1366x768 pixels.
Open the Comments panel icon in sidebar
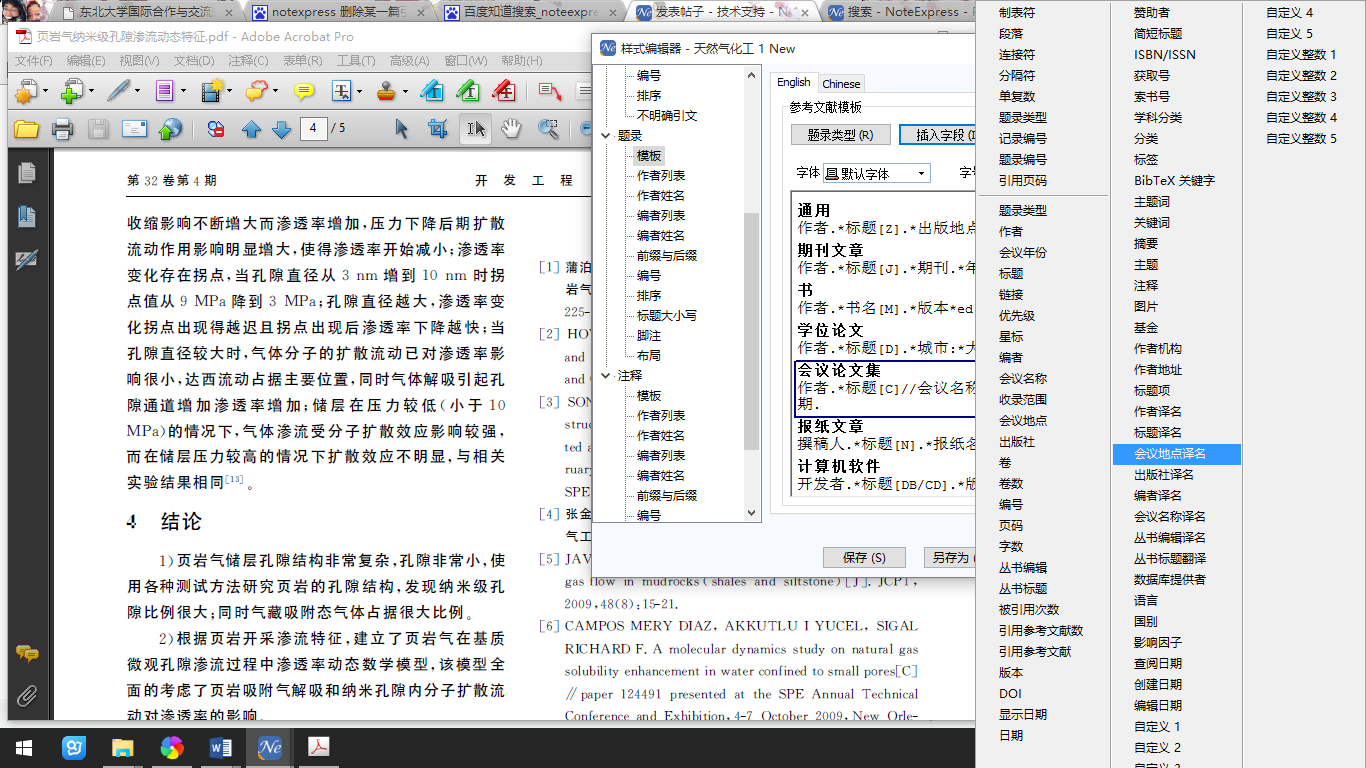pos(27,654)
